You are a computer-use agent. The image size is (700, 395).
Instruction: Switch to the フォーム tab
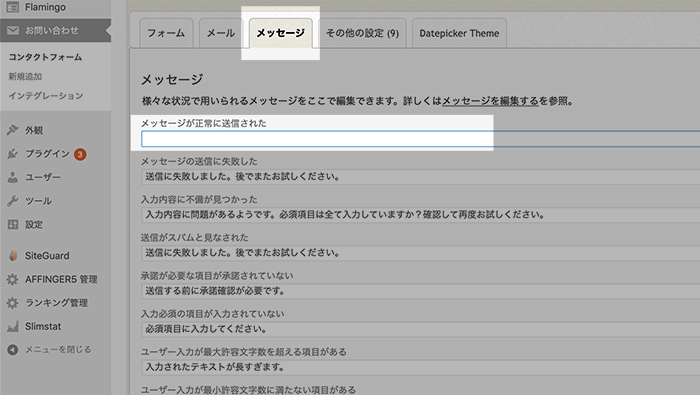click(166, 33)
